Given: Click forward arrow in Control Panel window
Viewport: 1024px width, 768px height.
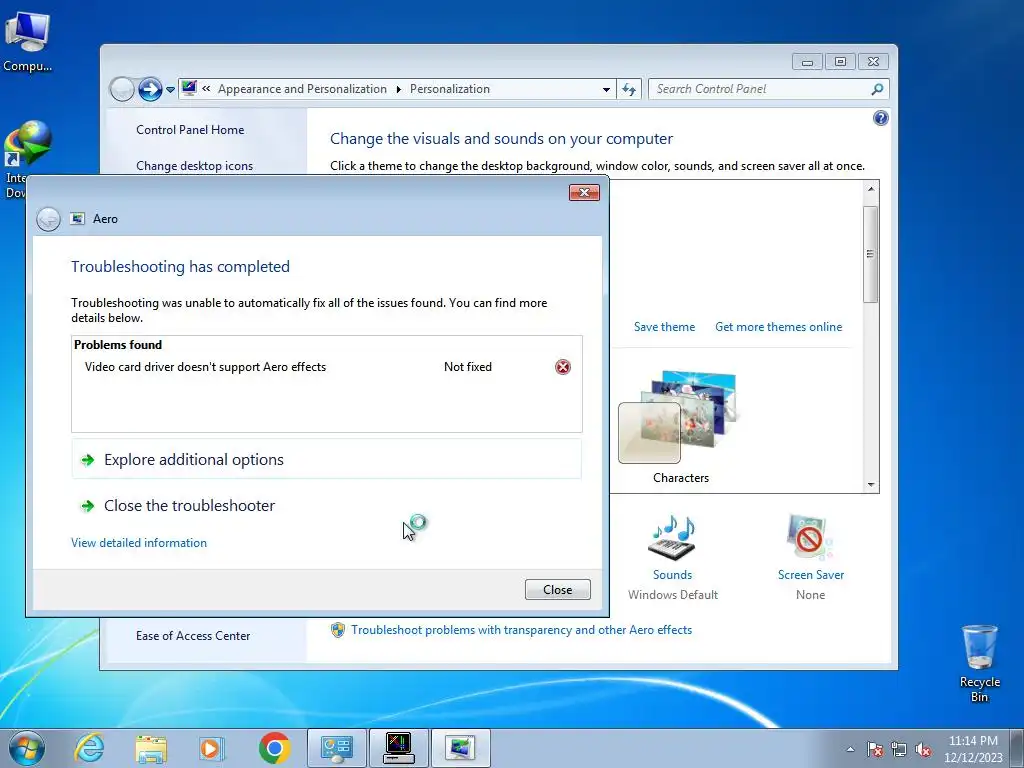Looking at the screenshot, I should click(150, 89).
